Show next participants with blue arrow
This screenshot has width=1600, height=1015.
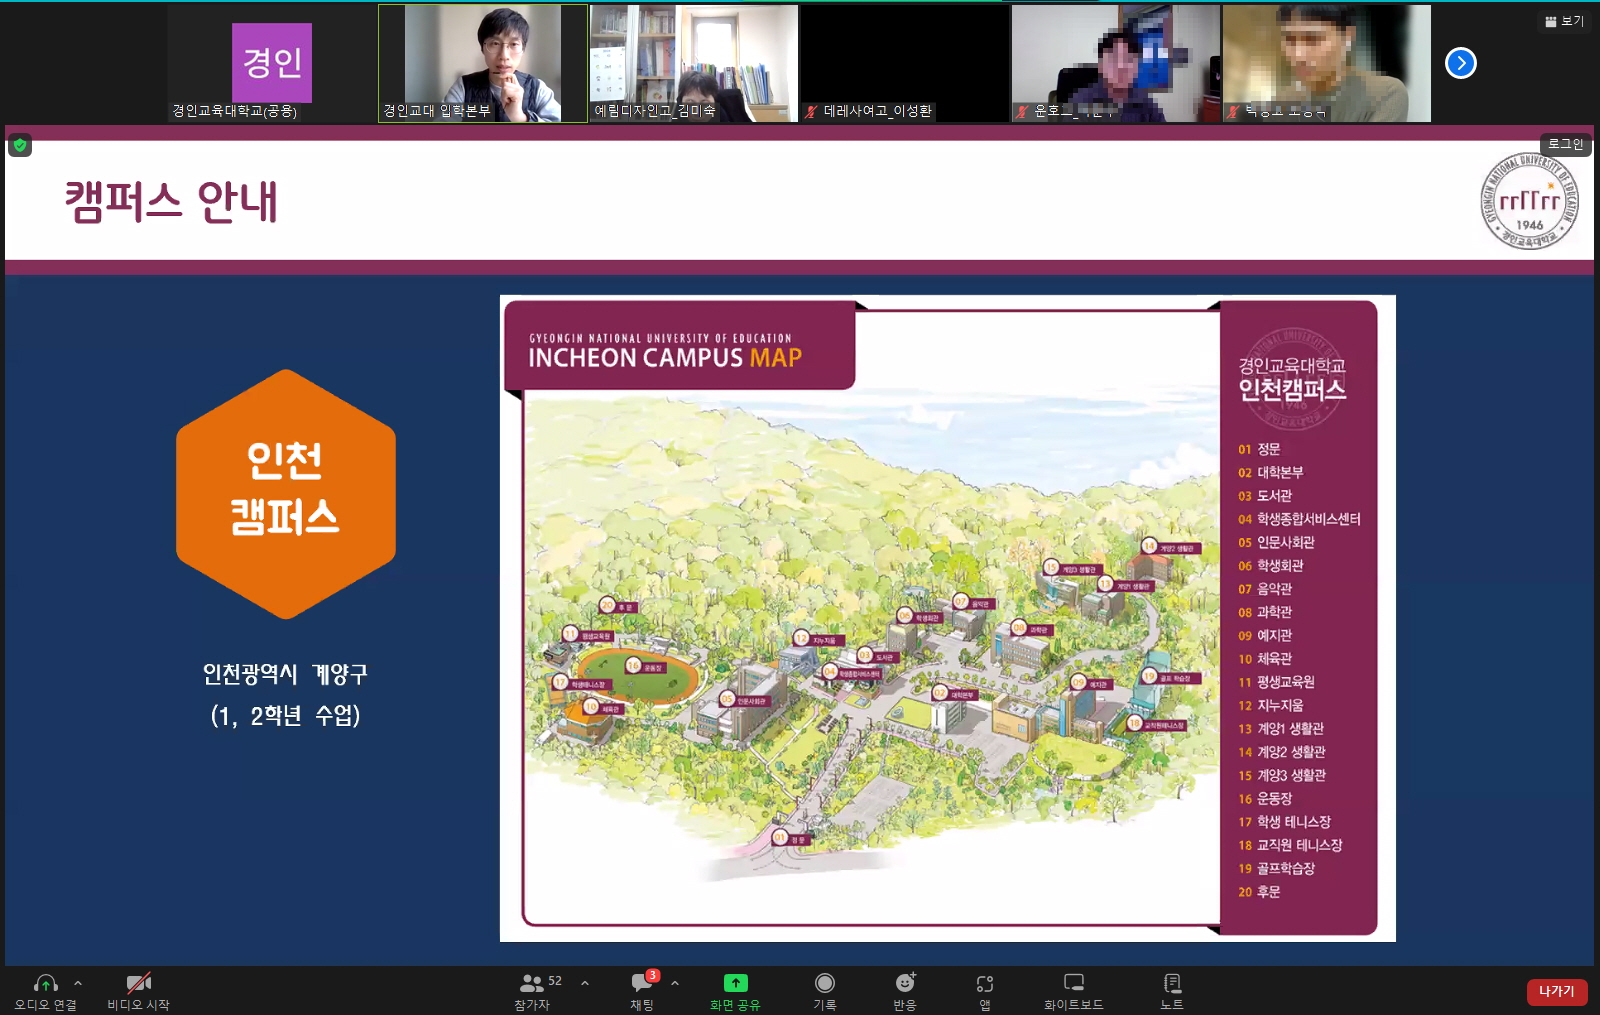(x=1460, y=63)
